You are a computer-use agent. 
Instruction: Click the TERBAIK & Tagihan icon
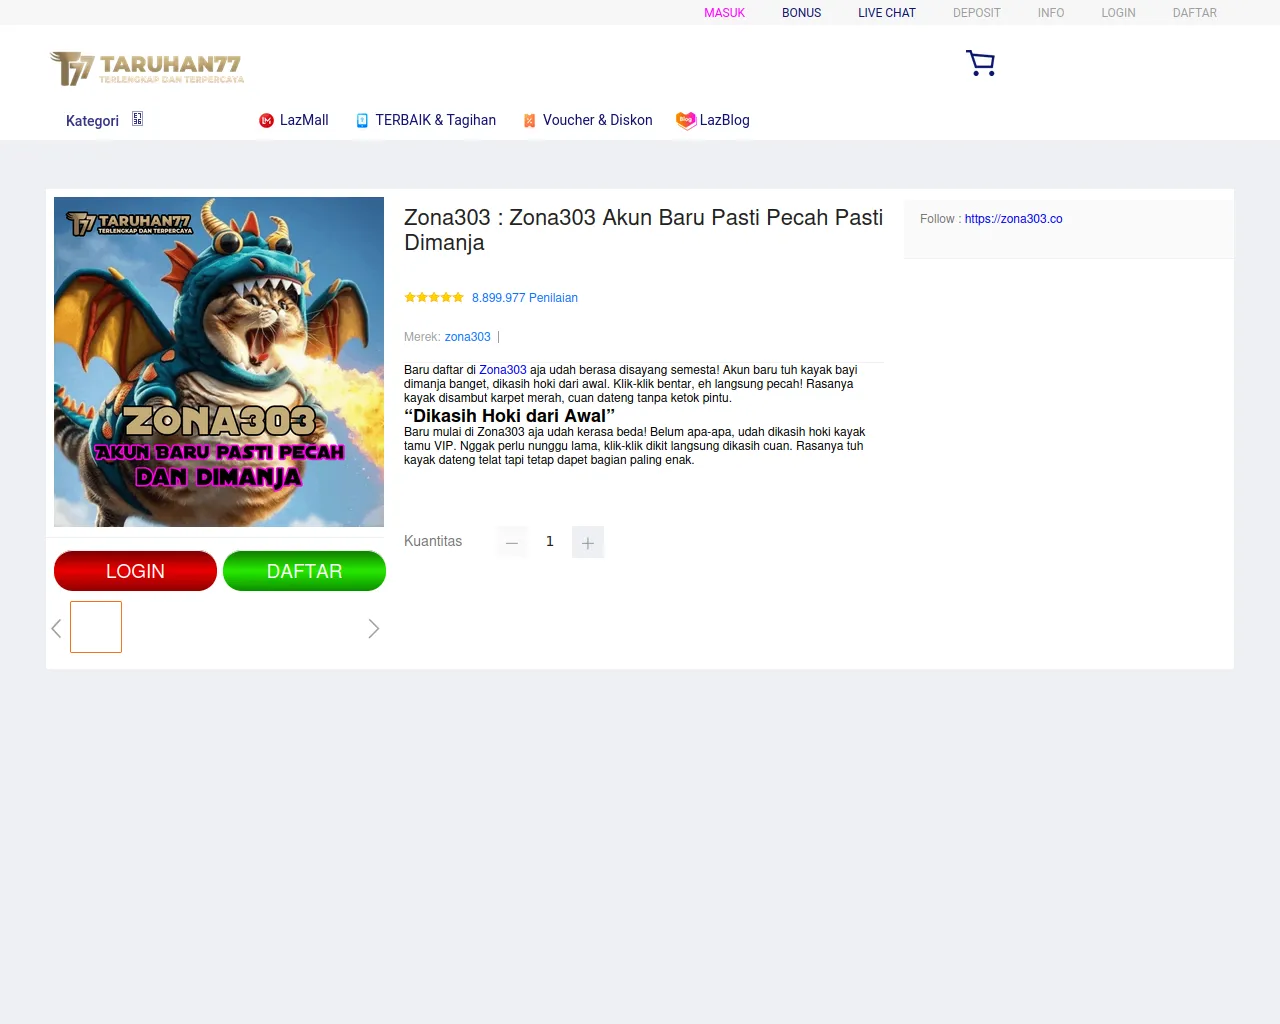point(362,121)
